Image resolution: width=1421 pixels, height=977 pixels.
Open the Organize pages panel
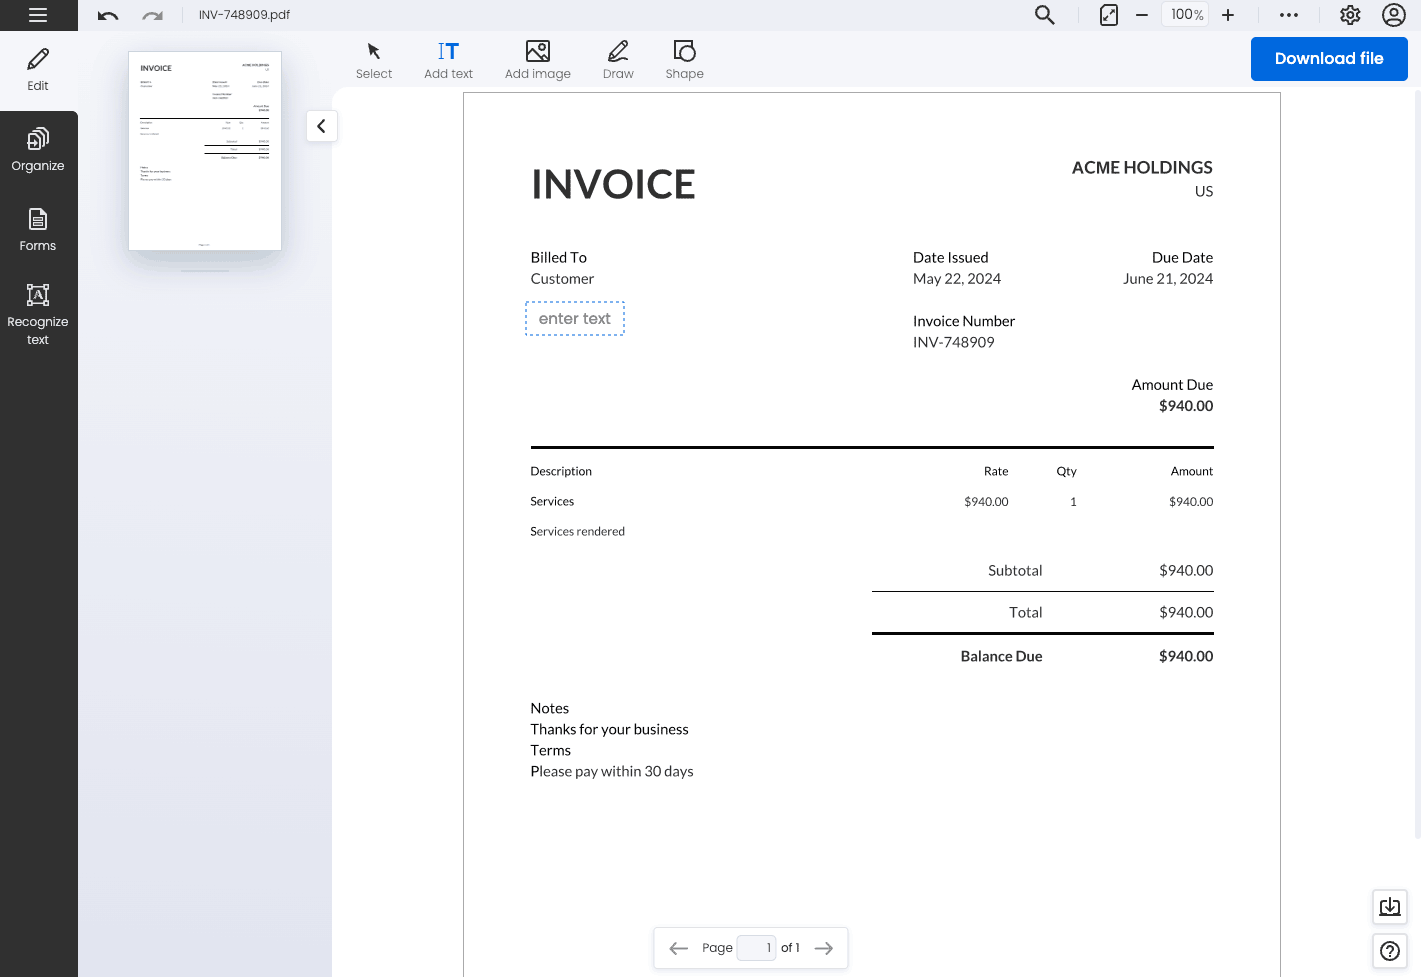click(x=38, y=150)
